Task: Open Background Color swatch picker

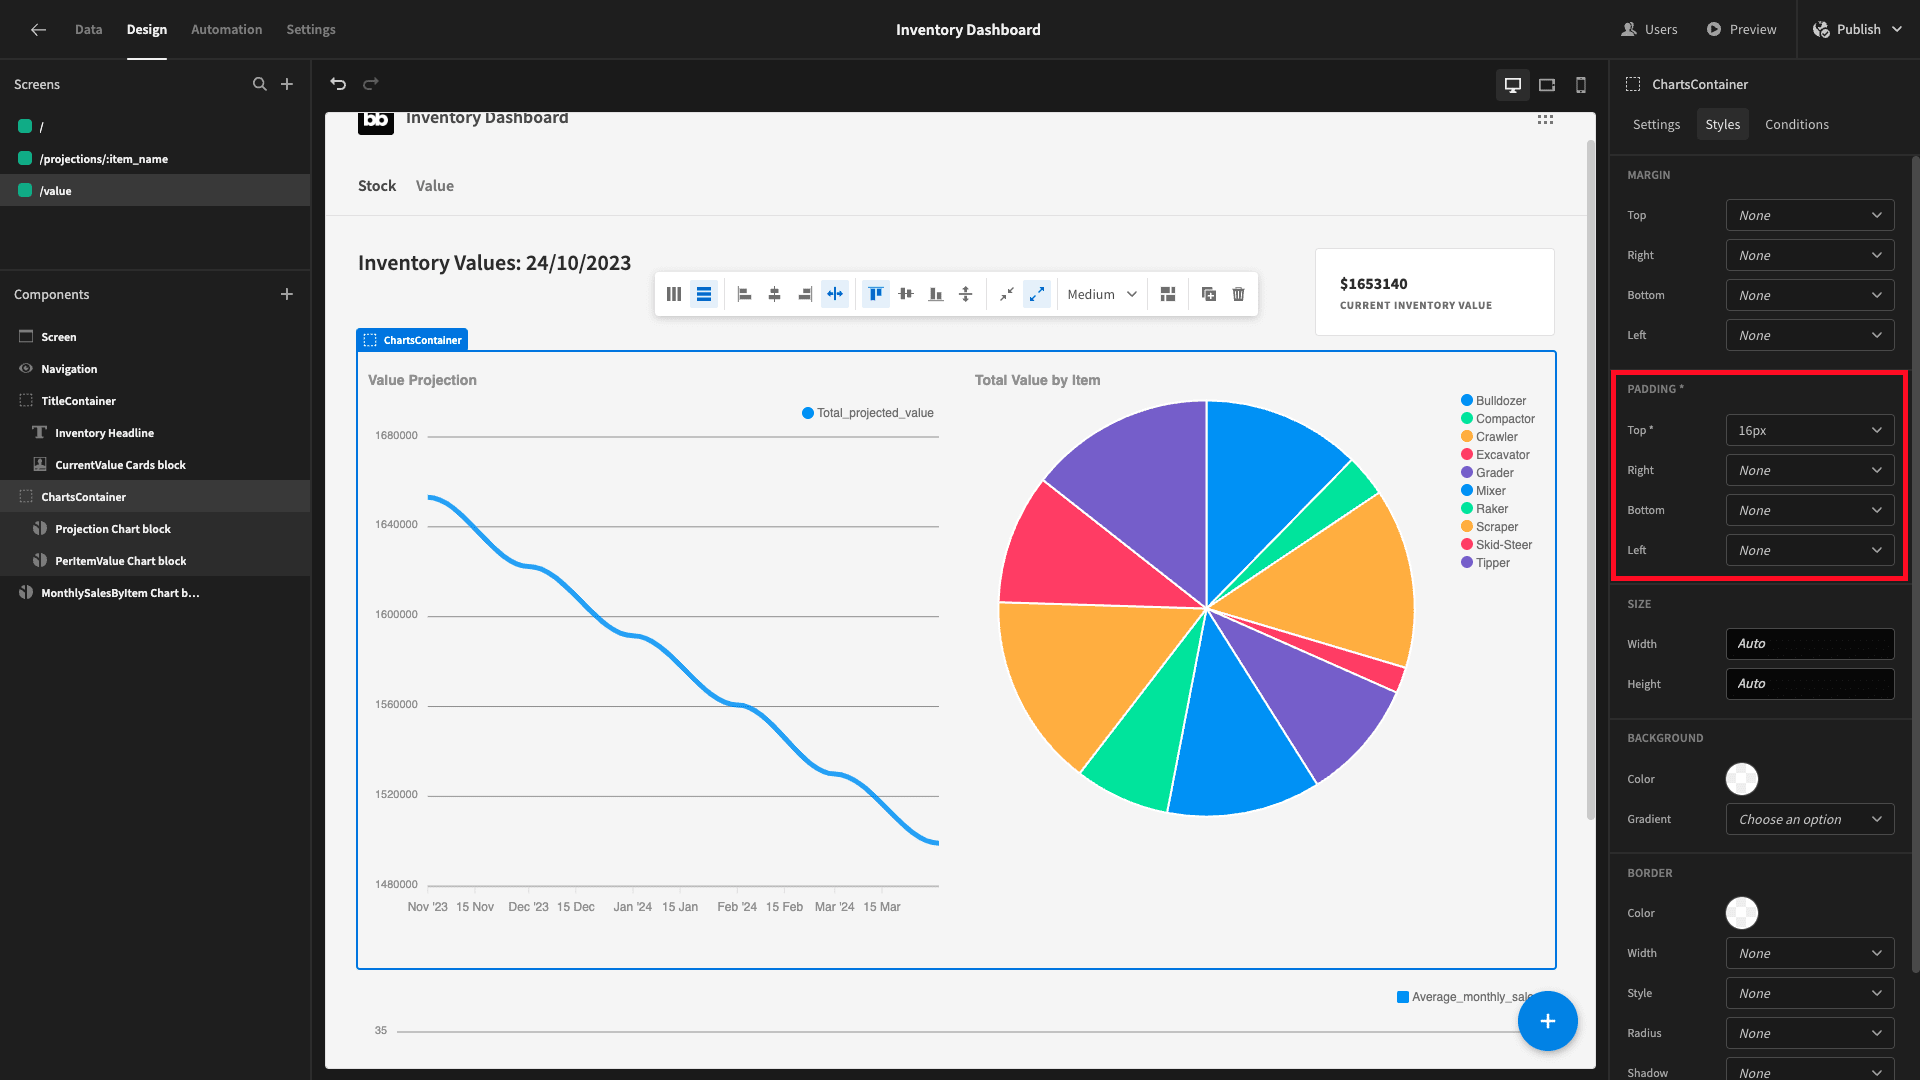Action: point(1742,779)
